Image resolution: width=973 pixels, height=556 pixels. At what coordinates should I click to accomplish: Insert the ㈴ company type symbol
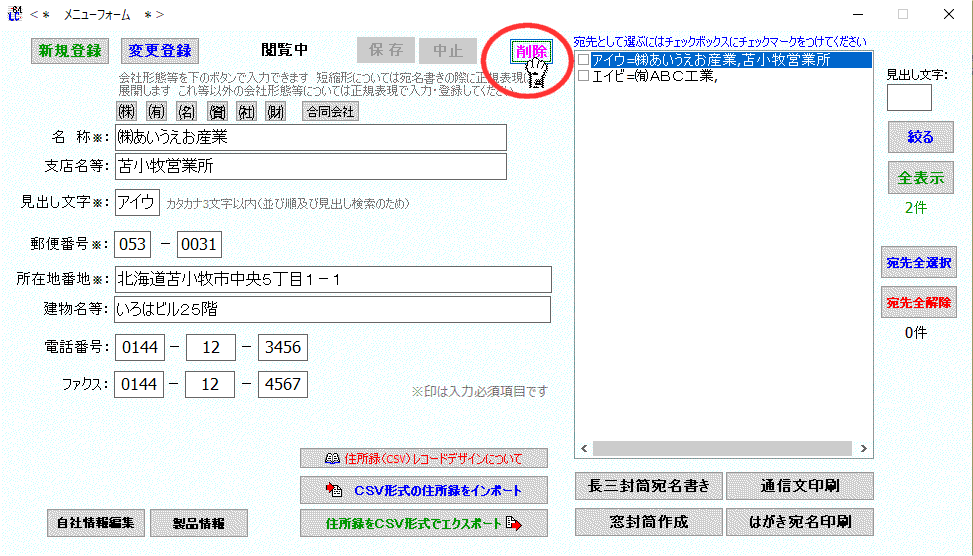(x=187, y=112)
